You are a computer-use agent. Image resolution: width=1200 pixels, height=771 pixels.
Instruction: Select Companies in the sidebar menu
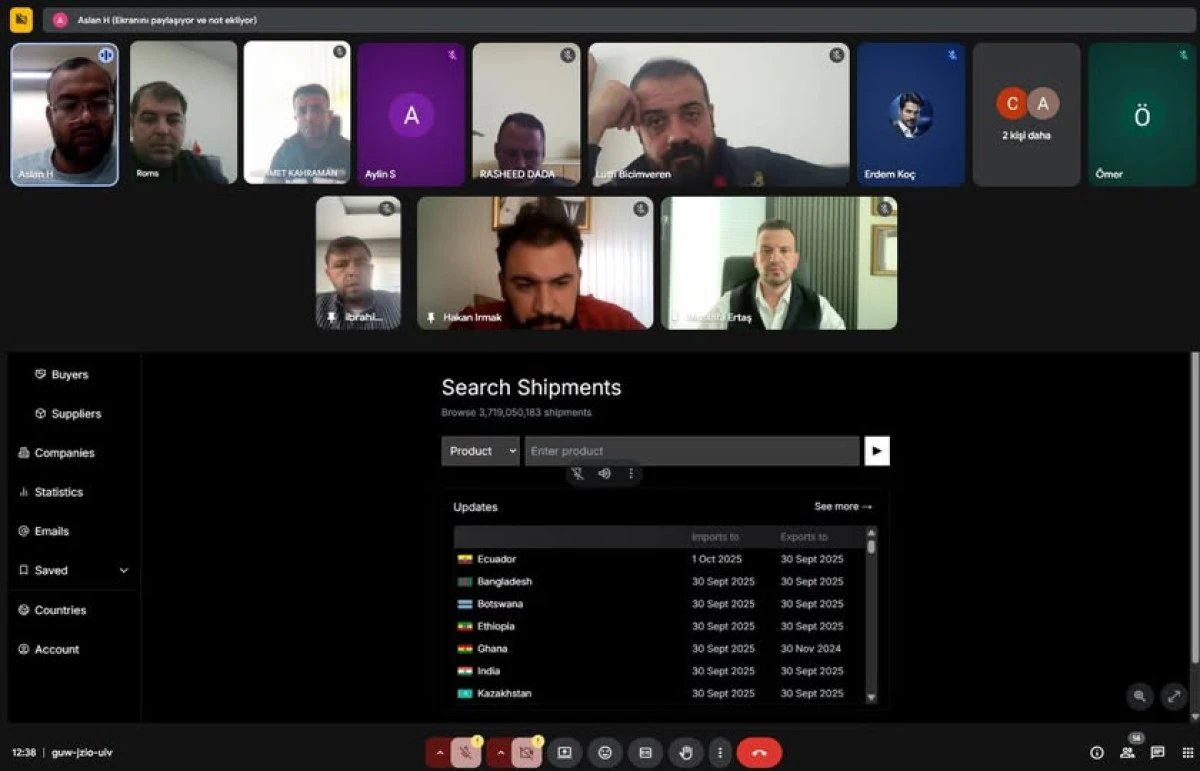(64, 453)
